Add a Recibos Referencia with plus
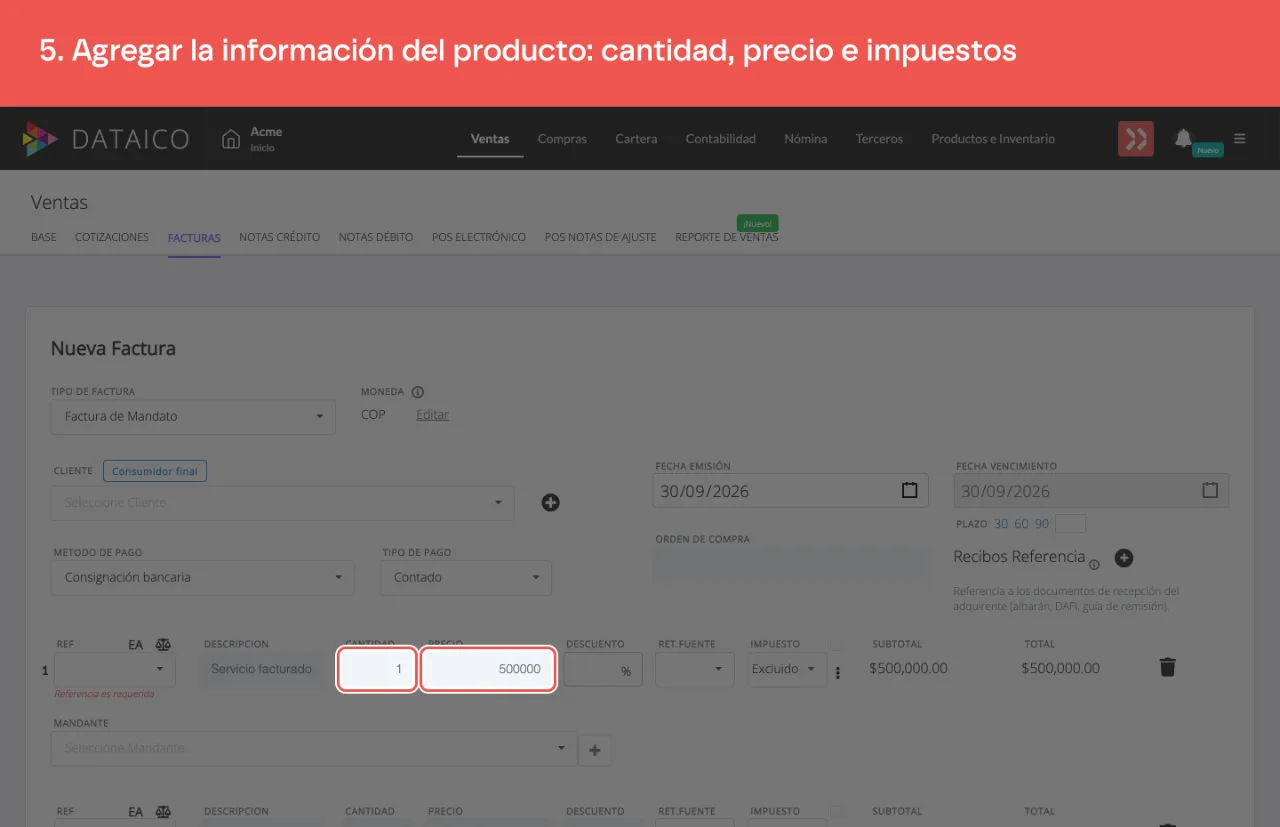1280x827 pixels. tap(1123, 558)
